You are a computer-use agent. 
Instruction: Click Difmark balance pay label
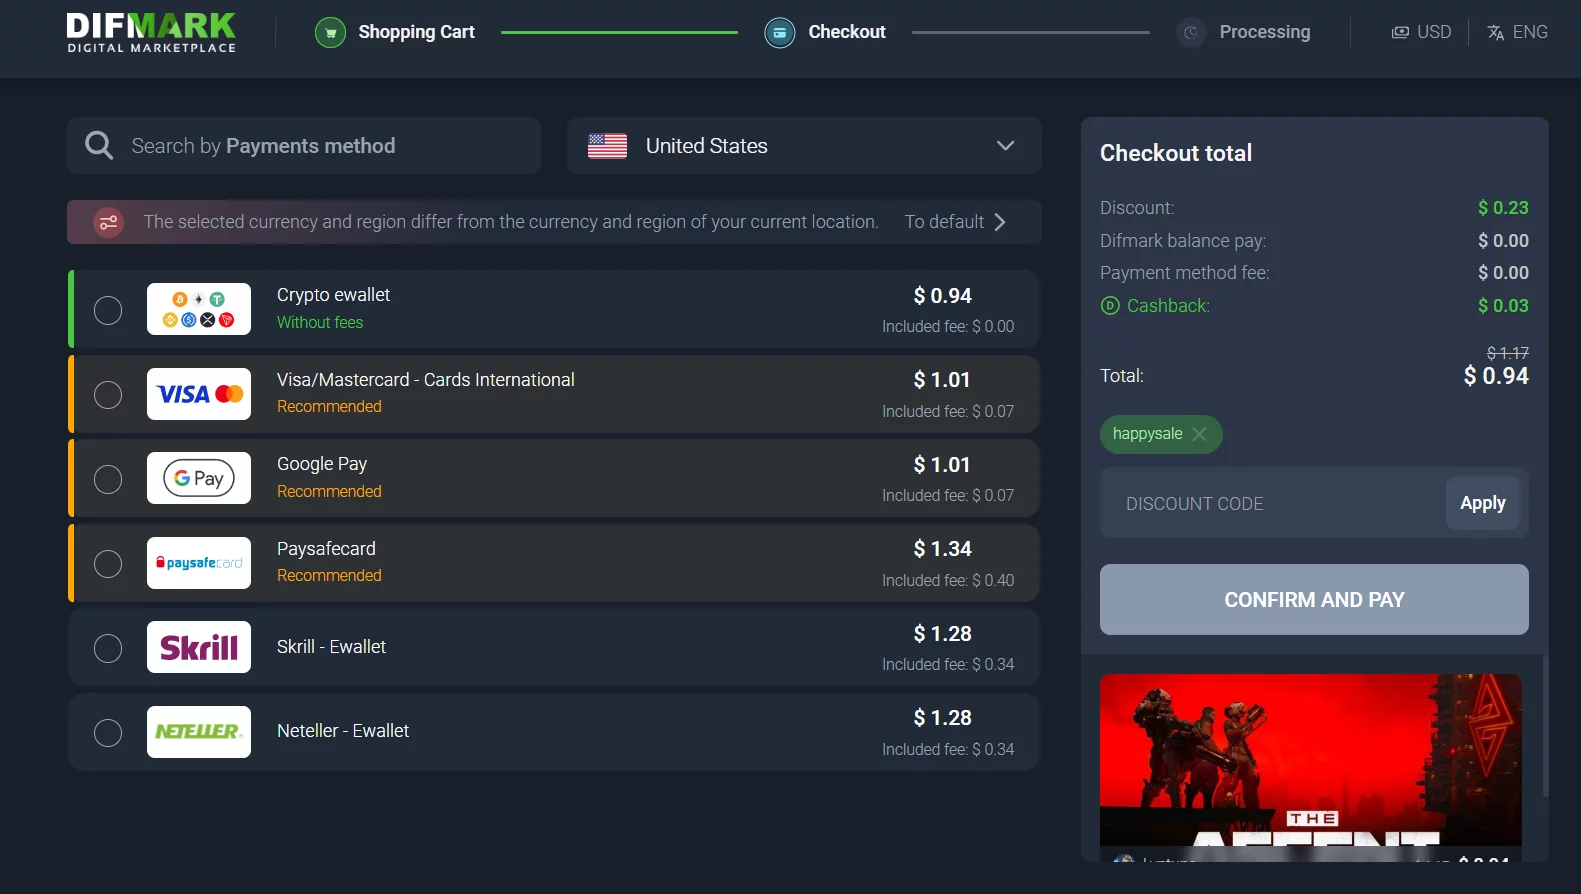click(x=1183, y=241)
